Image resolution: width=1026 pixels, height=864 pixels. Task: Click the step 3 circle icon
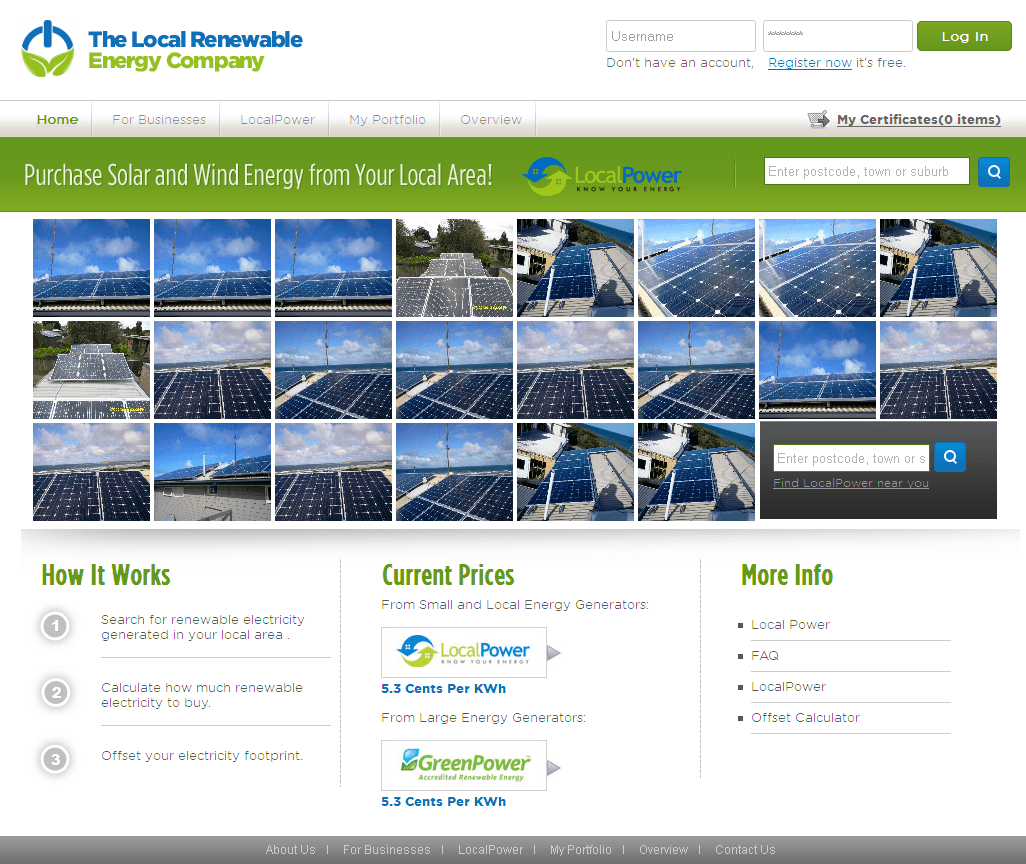[x=55, y=759]
